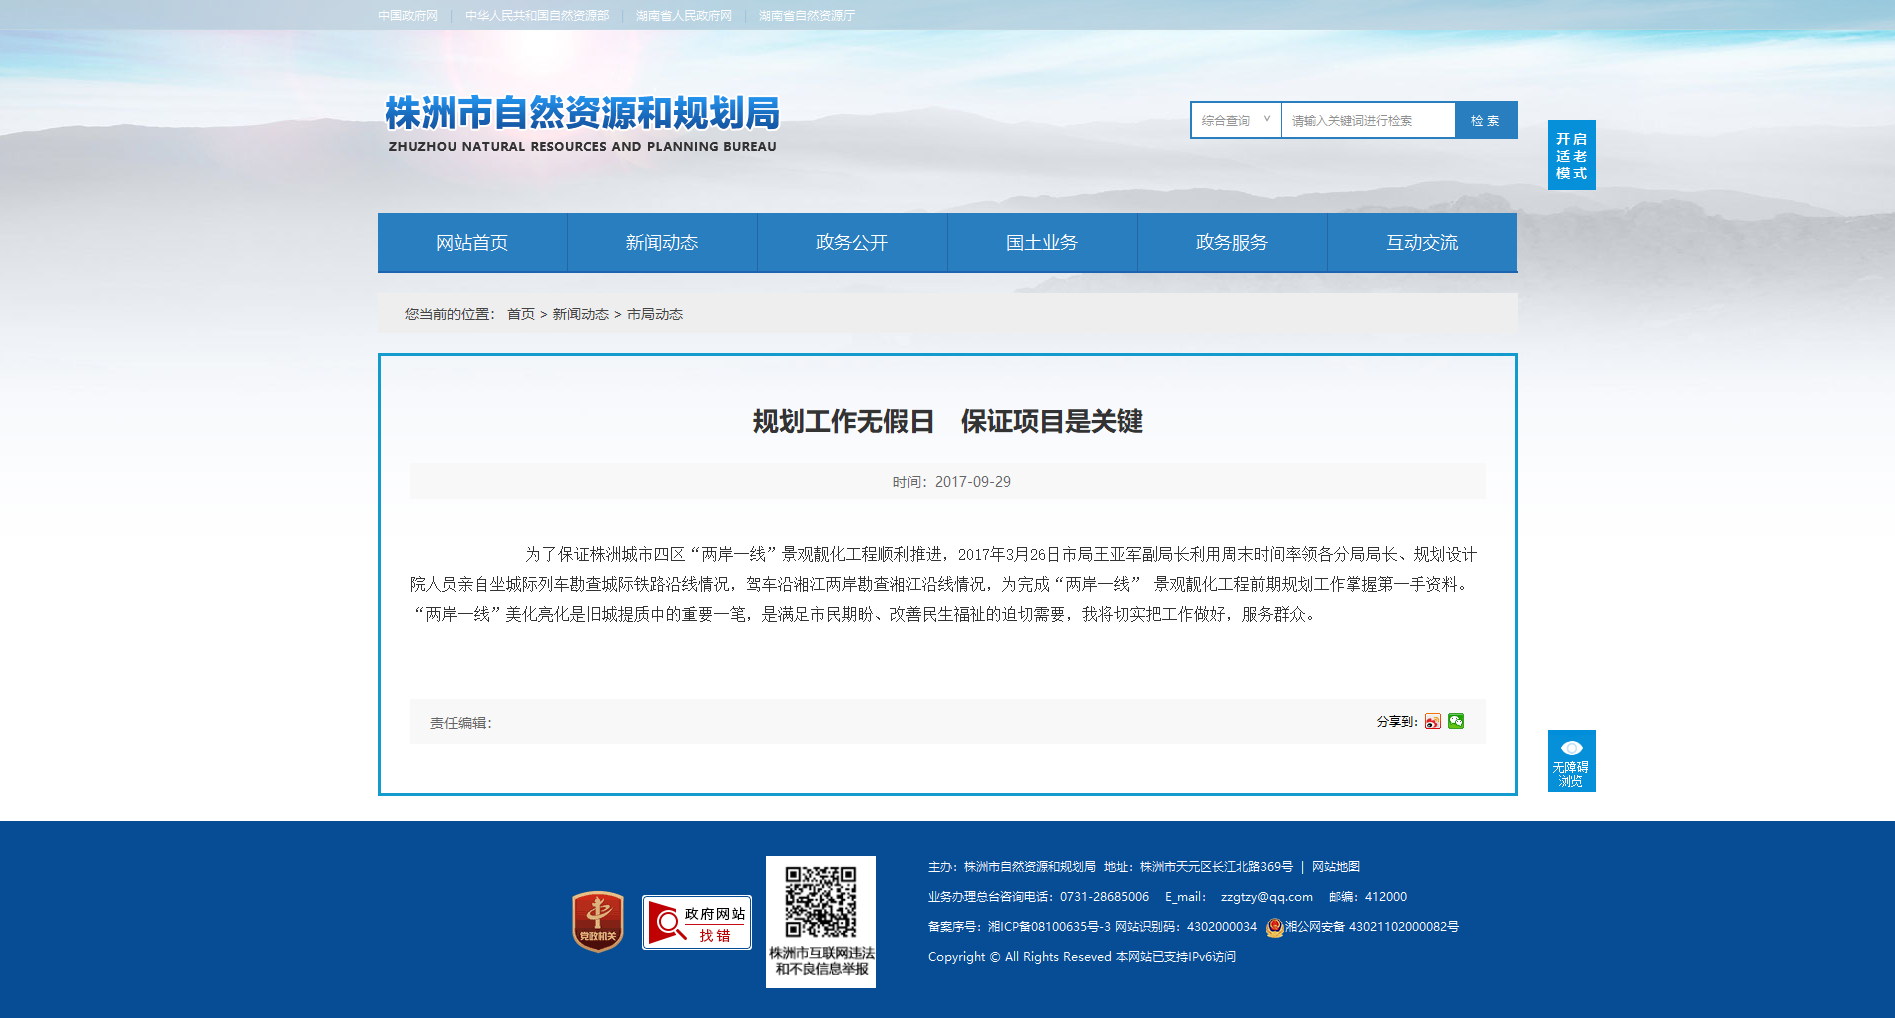
Task: Click the 株洲市互联网违法和不良信息举报 caption
Action: pos(822,961)
